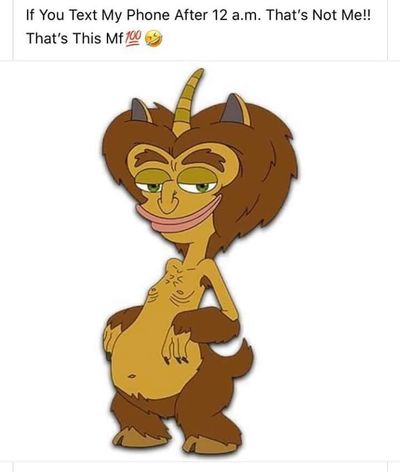Click the text "That's This Mf"

tap(75, 39)
